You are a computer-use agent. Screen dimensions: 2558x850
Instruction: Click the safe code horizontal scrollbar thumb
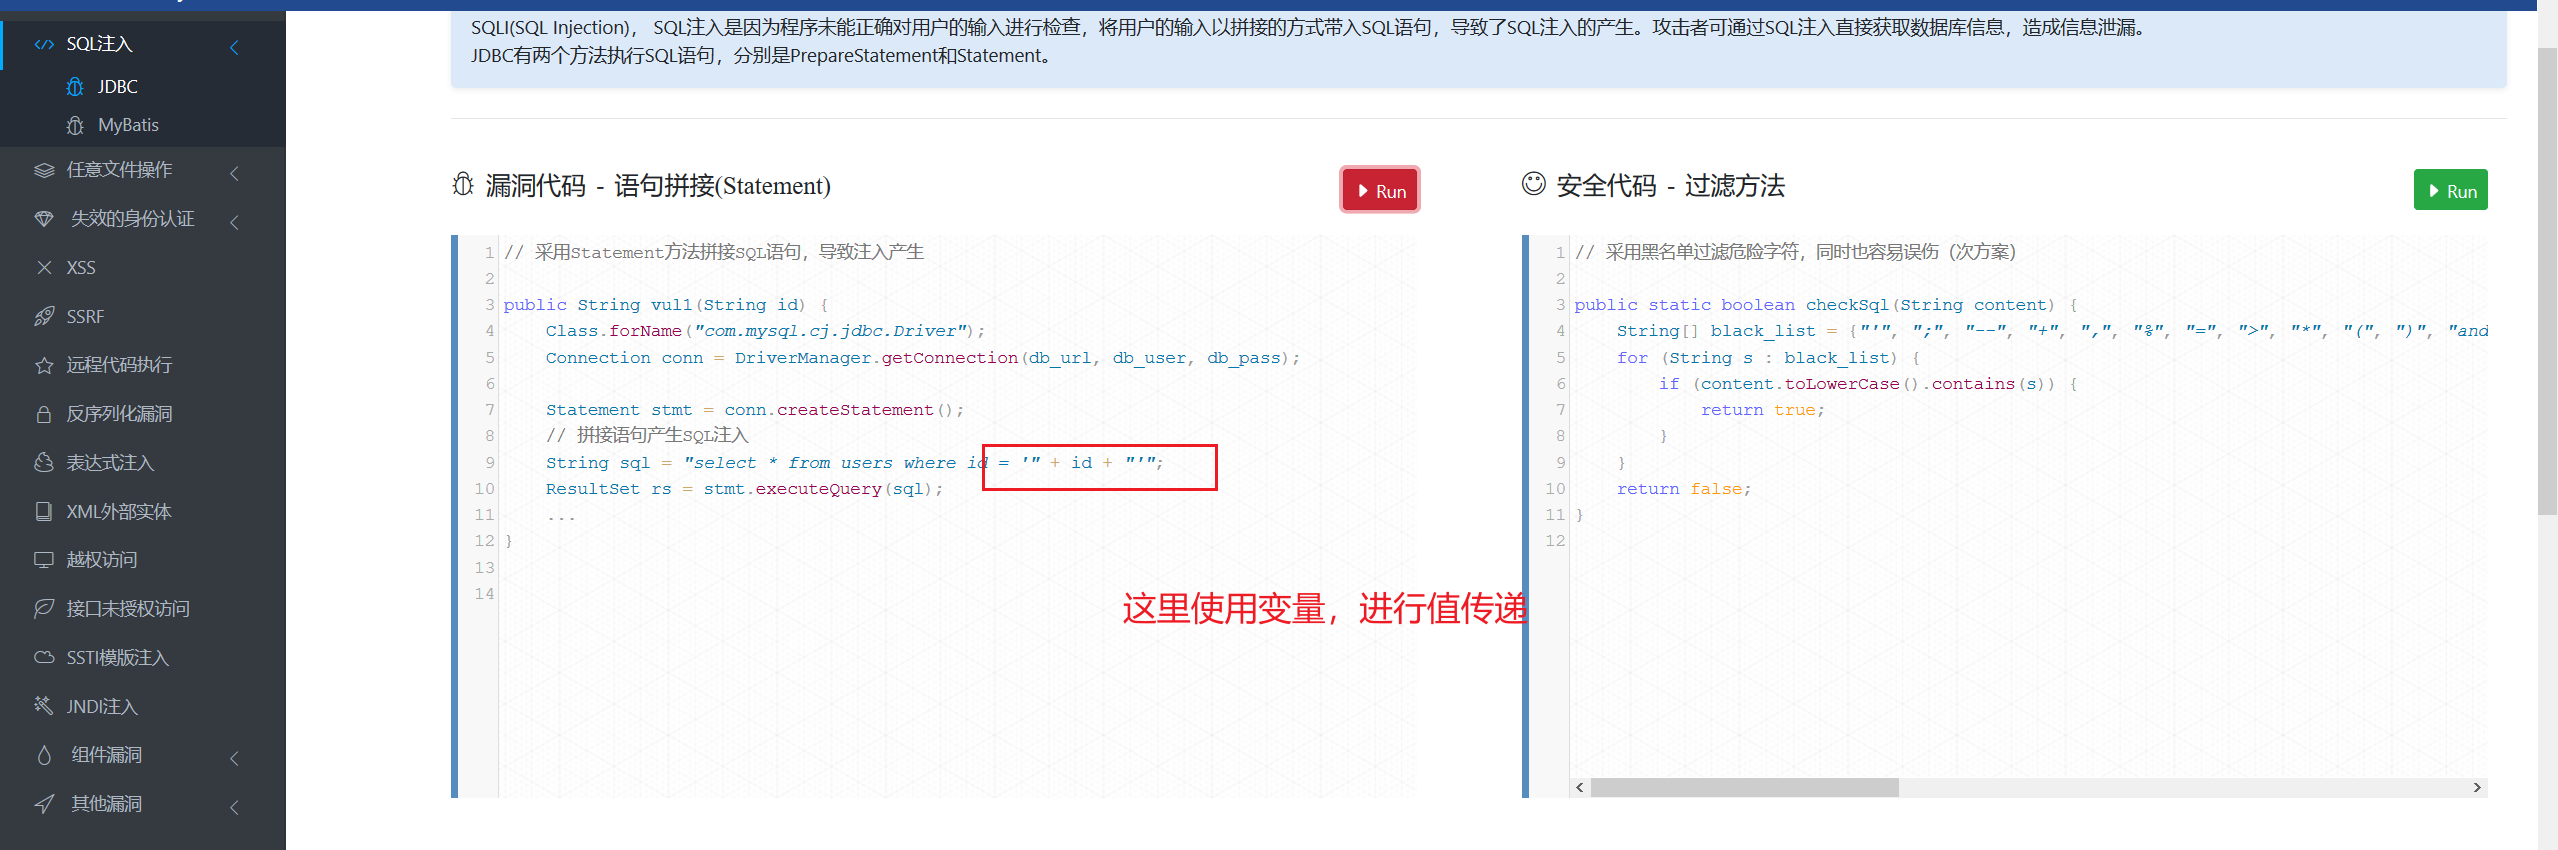(1744, 788)
